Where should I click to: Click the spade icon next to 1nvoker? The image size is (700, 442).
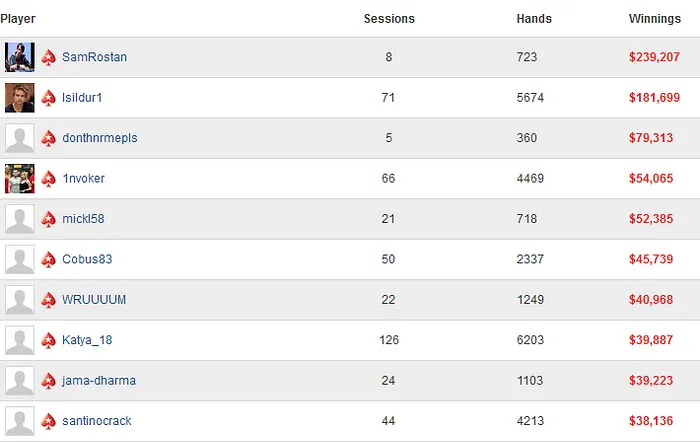coord(48,179)
